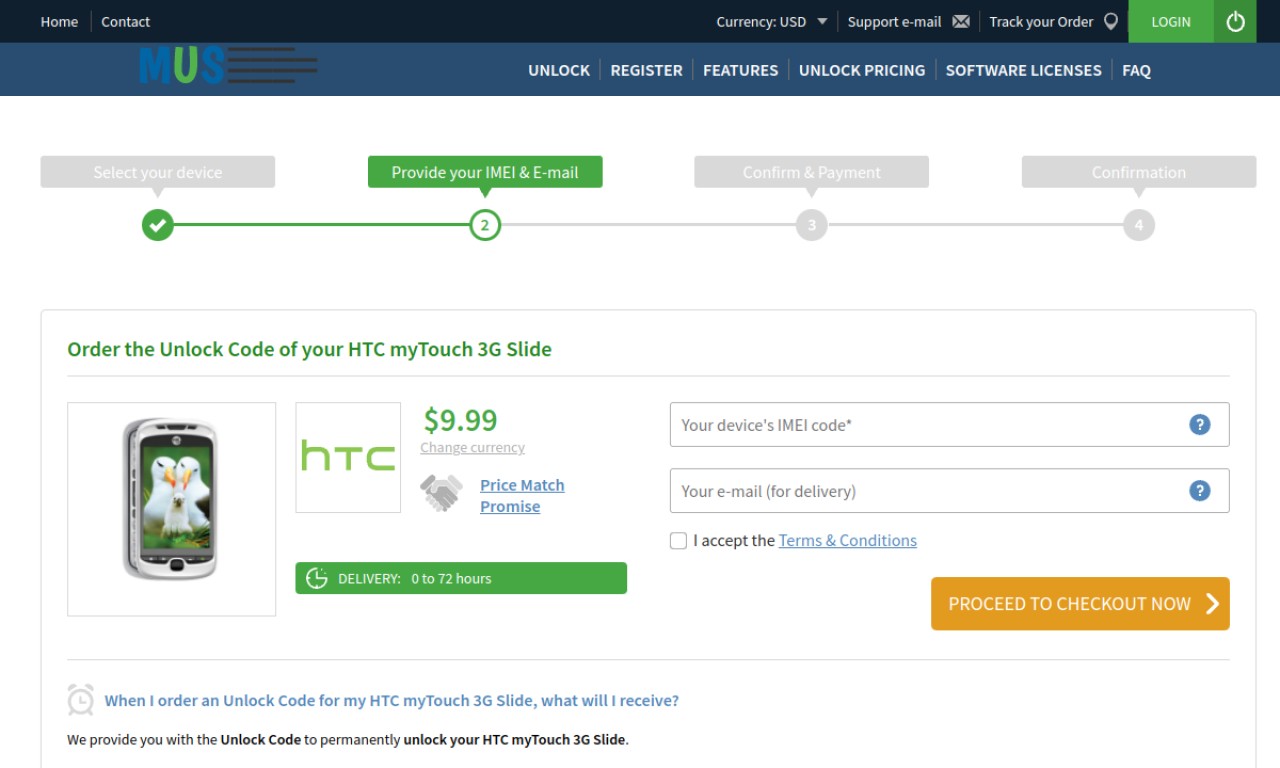The width and height of the screenshot is (1280, 768).
Task: Click the Track your Order location pin icon
Action: pos(1110,22)
